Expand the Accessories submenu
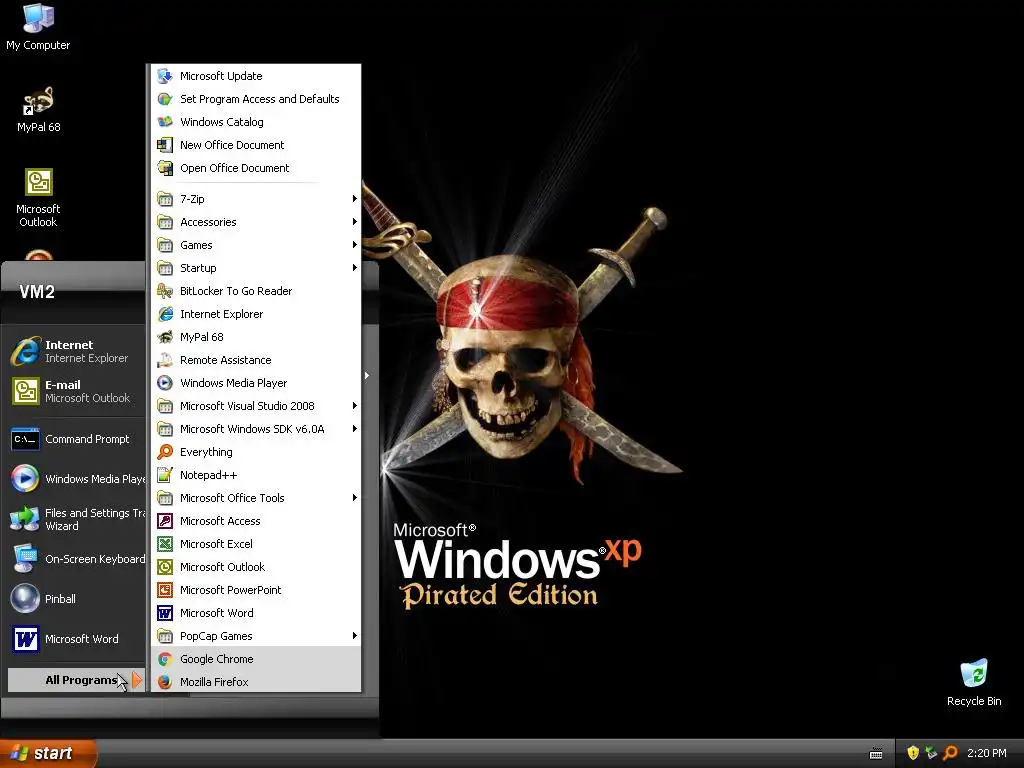Image resolution: width=1024 pixels, height=768 pixels. 256,222
